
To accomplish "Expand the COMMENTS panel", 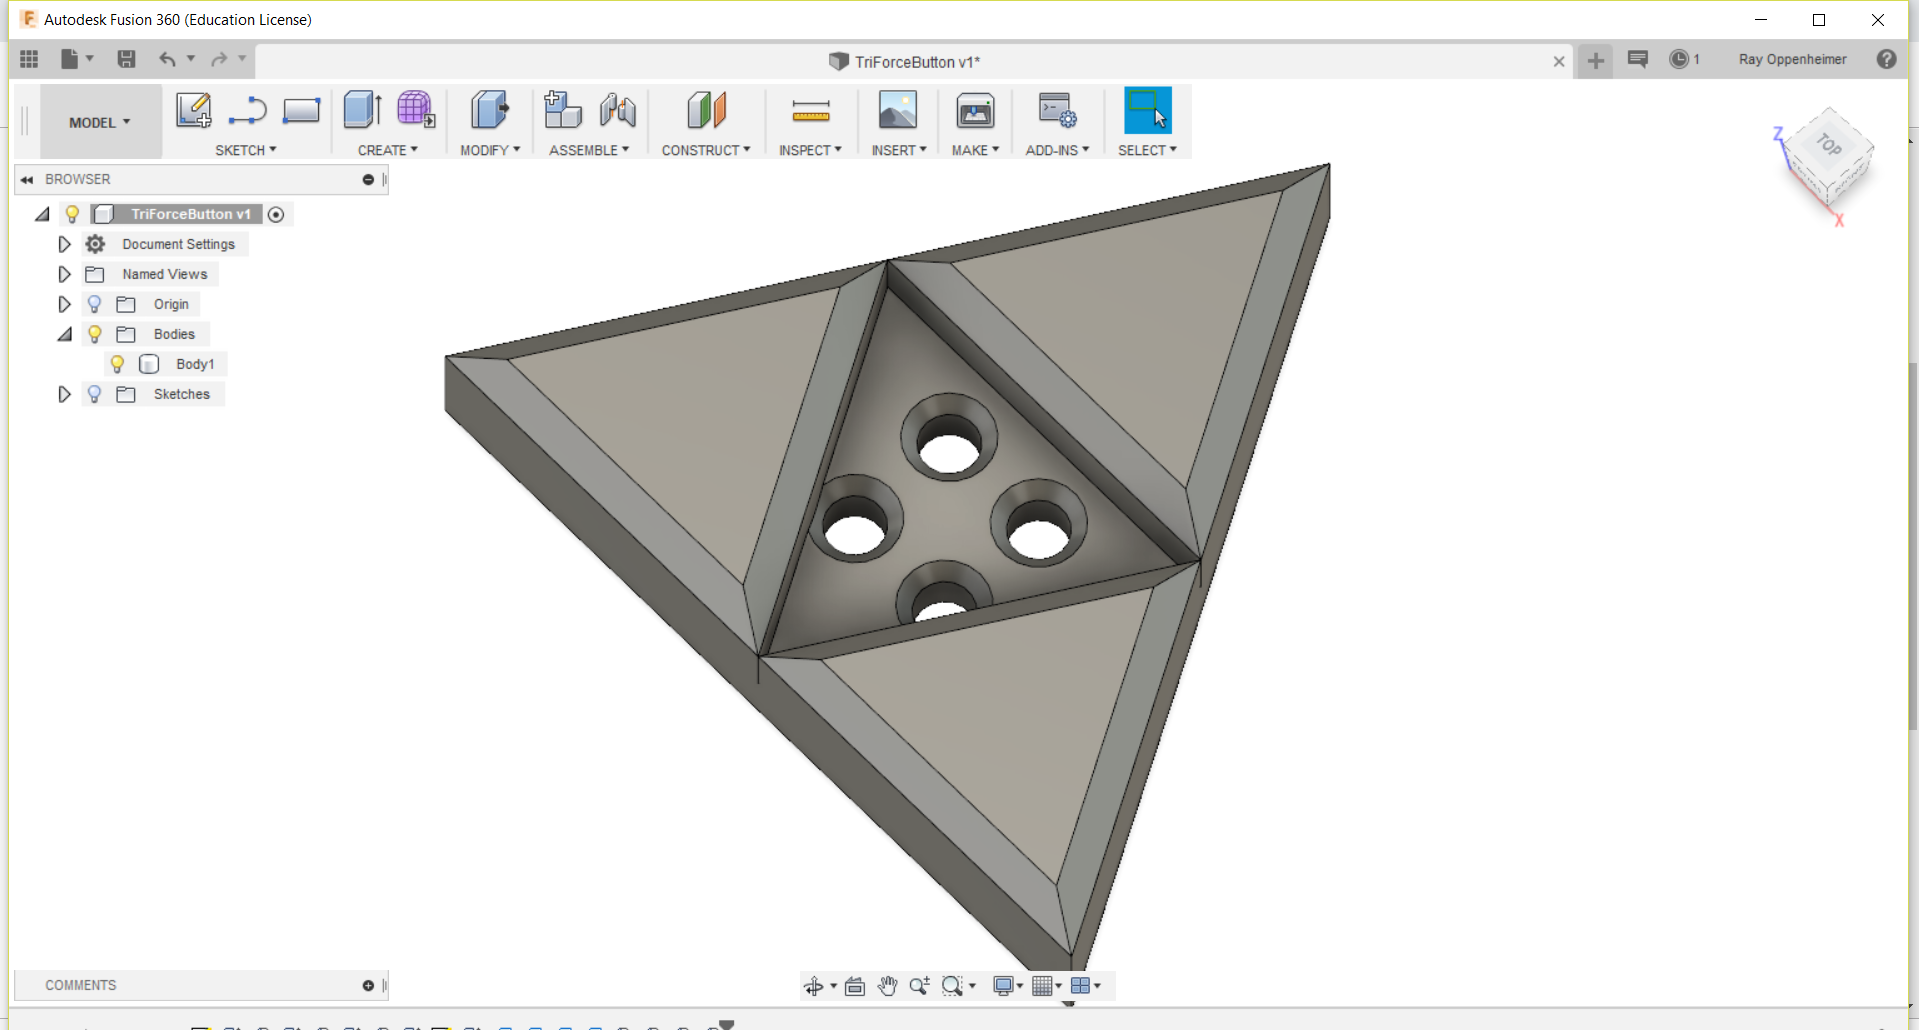I will (x=368, y=986).
